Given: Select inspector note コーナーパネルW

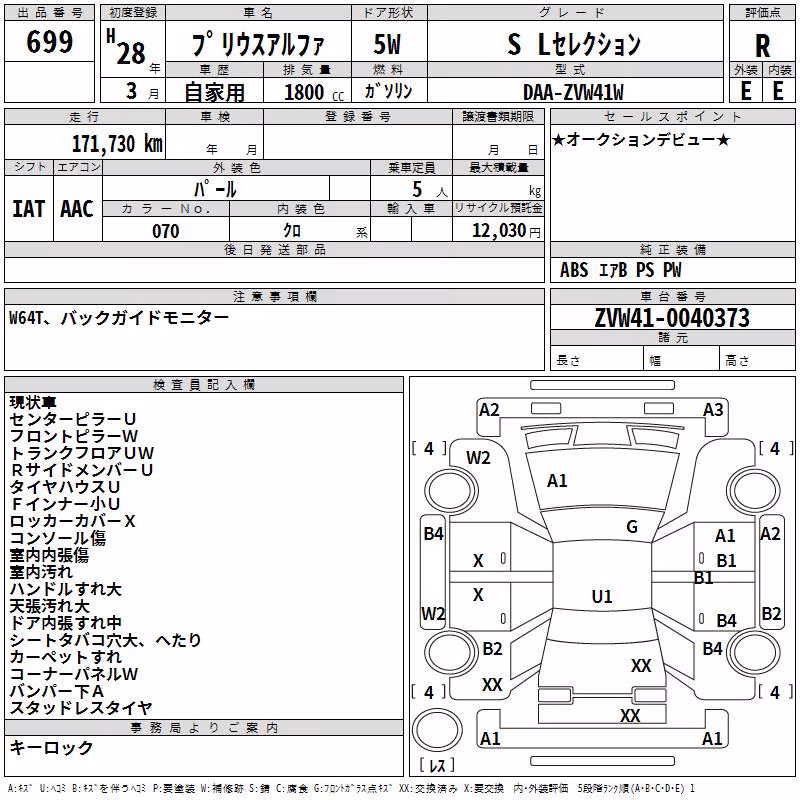Looking at the screenshot, I should [73, 674].
